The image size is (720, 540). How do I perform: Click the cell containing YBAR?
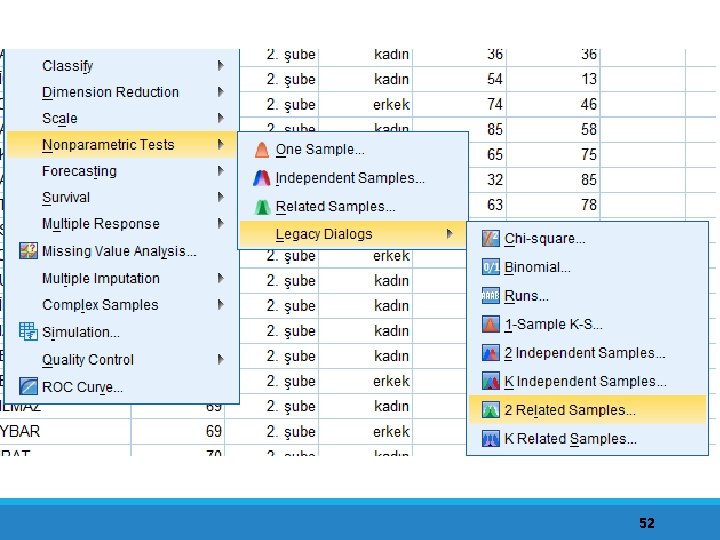pos(65,431)
